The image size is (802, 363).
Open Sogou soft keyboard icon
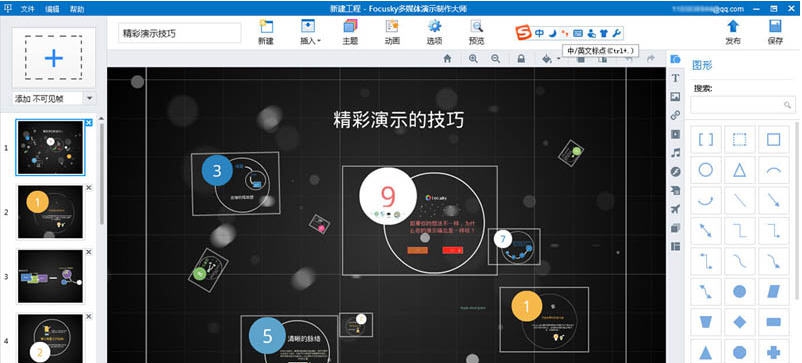(x=578, y=33)
